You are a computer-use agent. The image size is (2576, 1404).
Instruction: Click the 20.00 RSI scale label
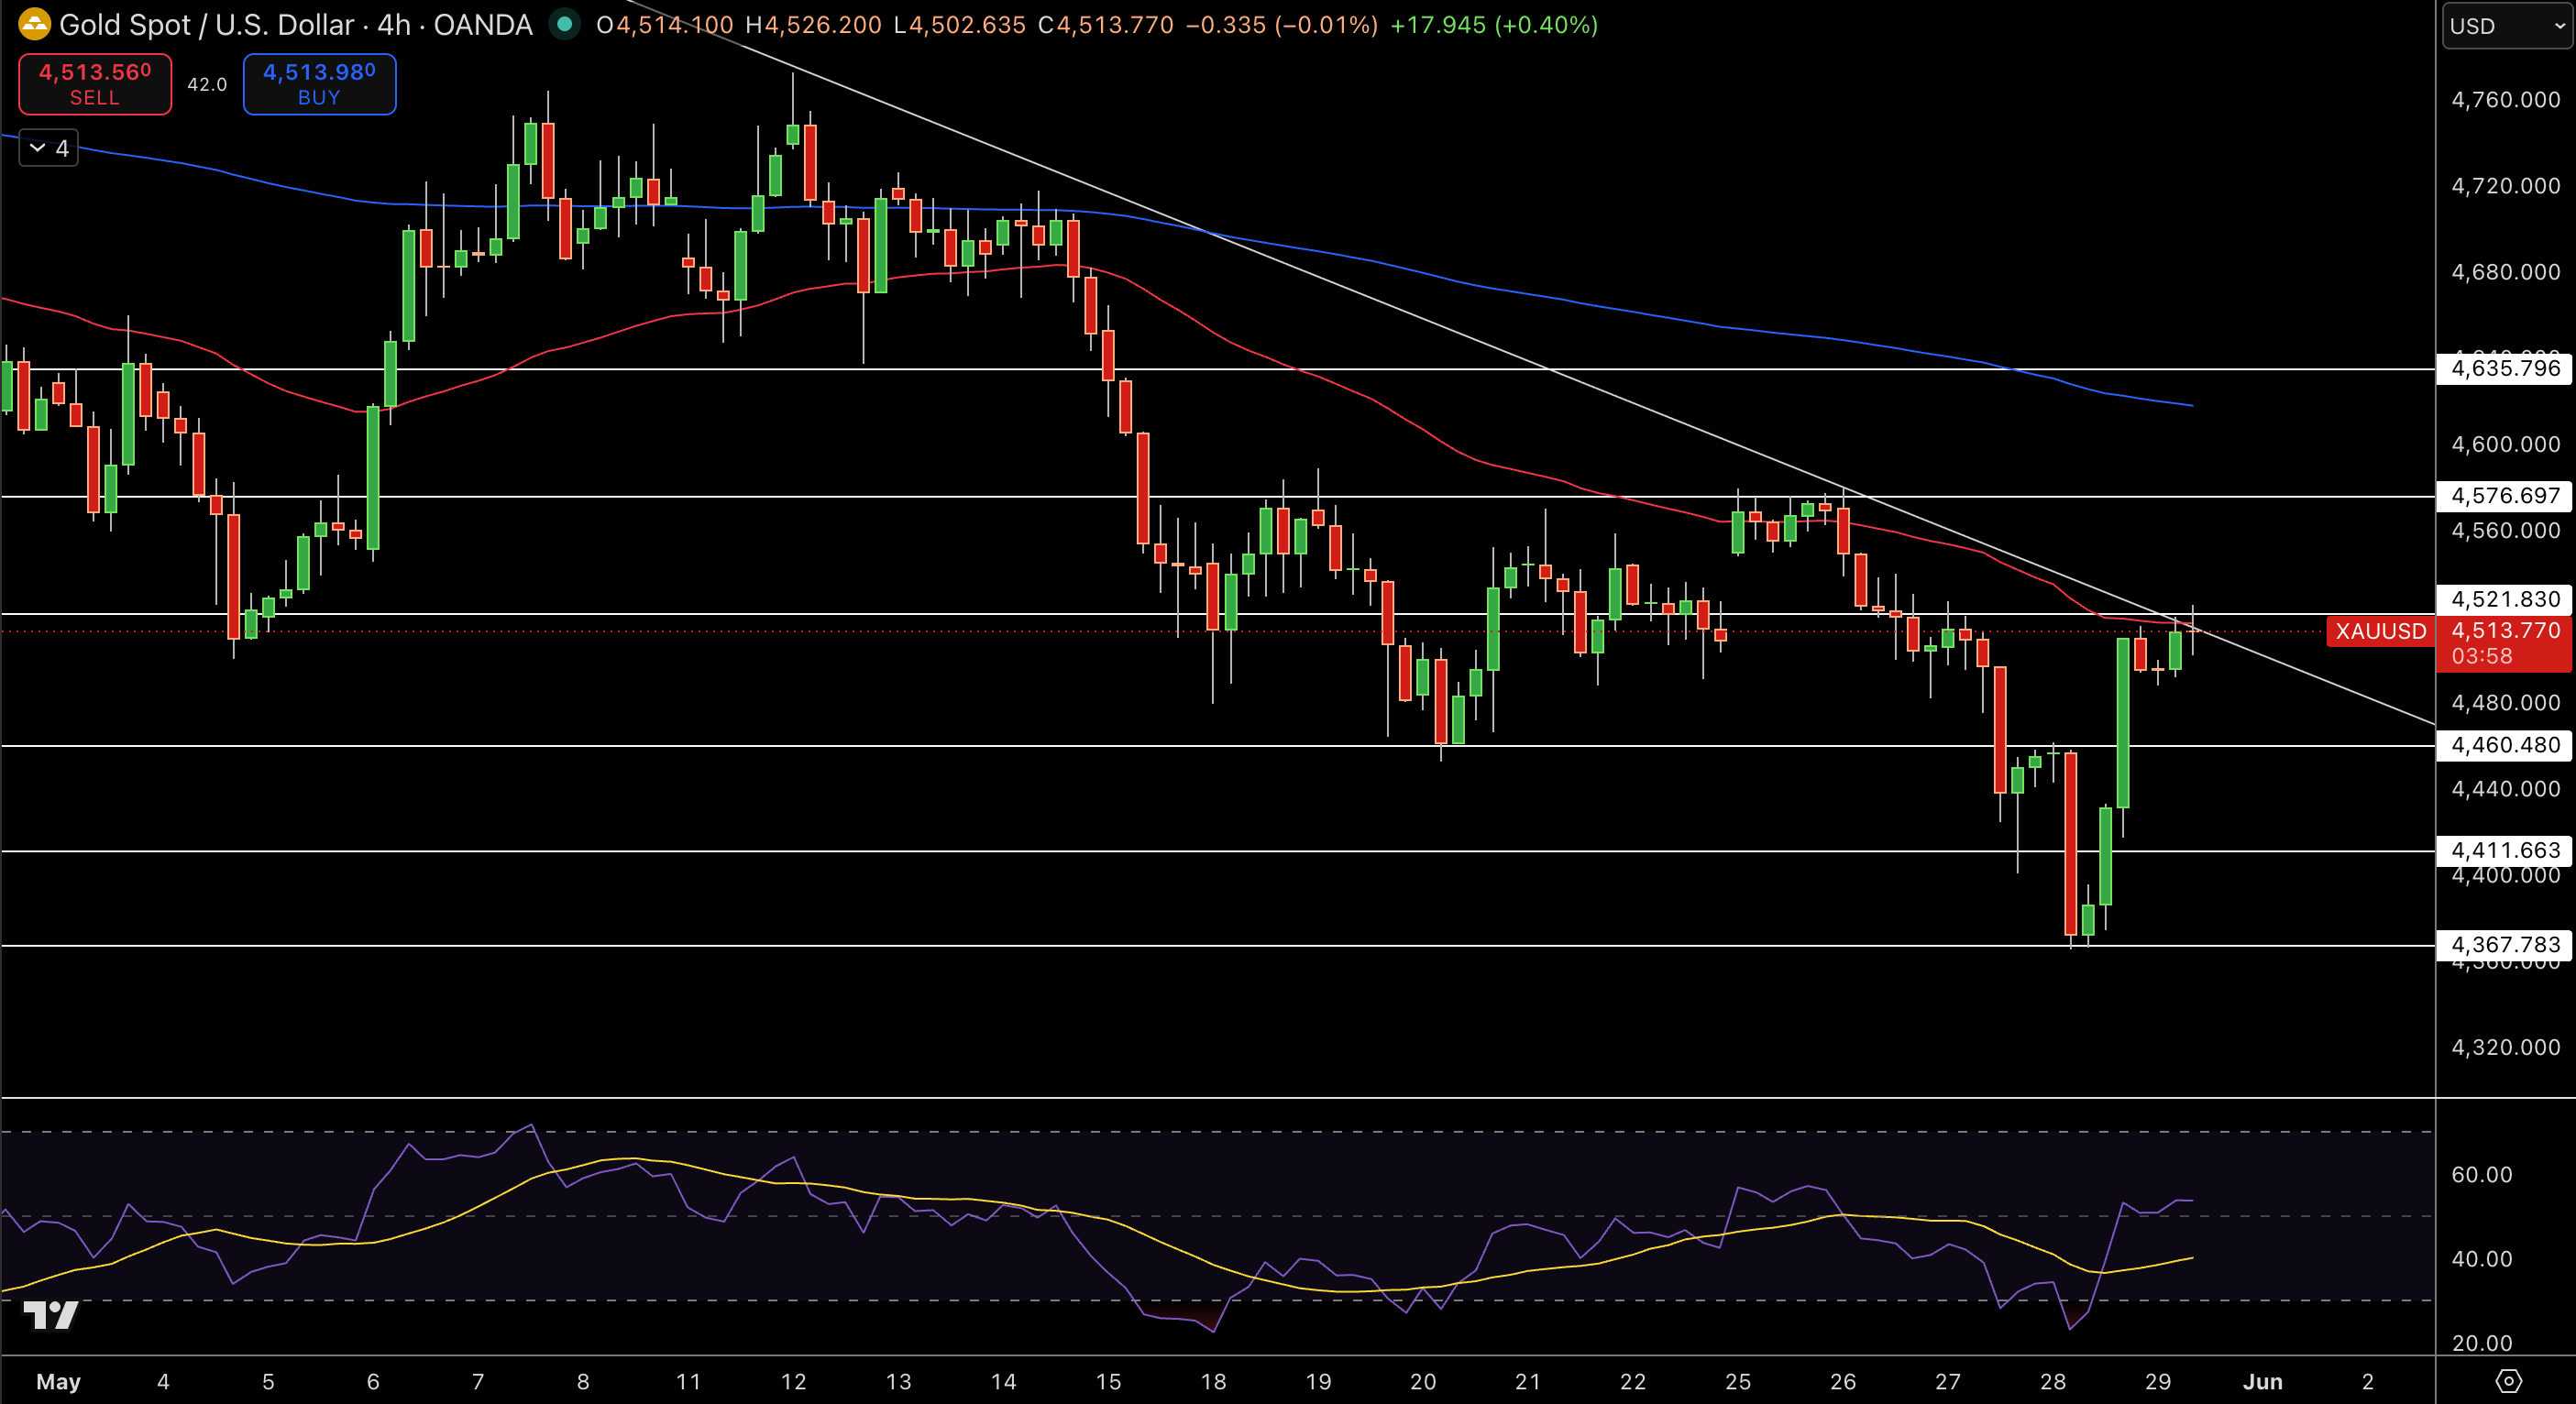click(x=2482, y=1343)
